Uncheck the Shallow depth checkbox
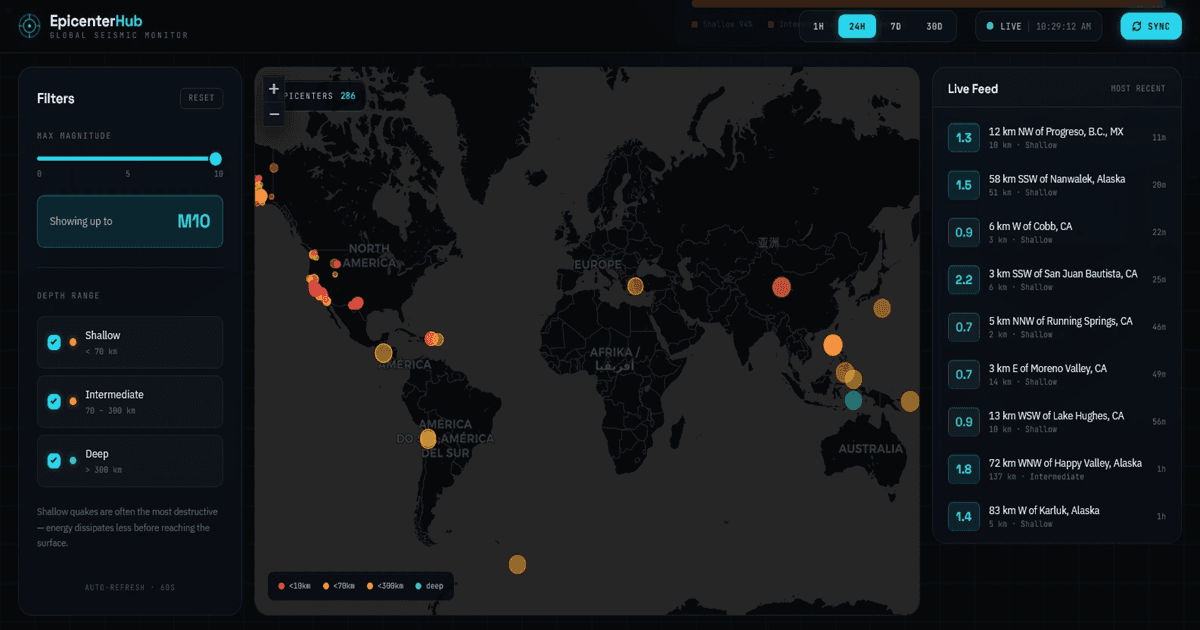Screen dimensions: 1200x630 tap(54, 342)
